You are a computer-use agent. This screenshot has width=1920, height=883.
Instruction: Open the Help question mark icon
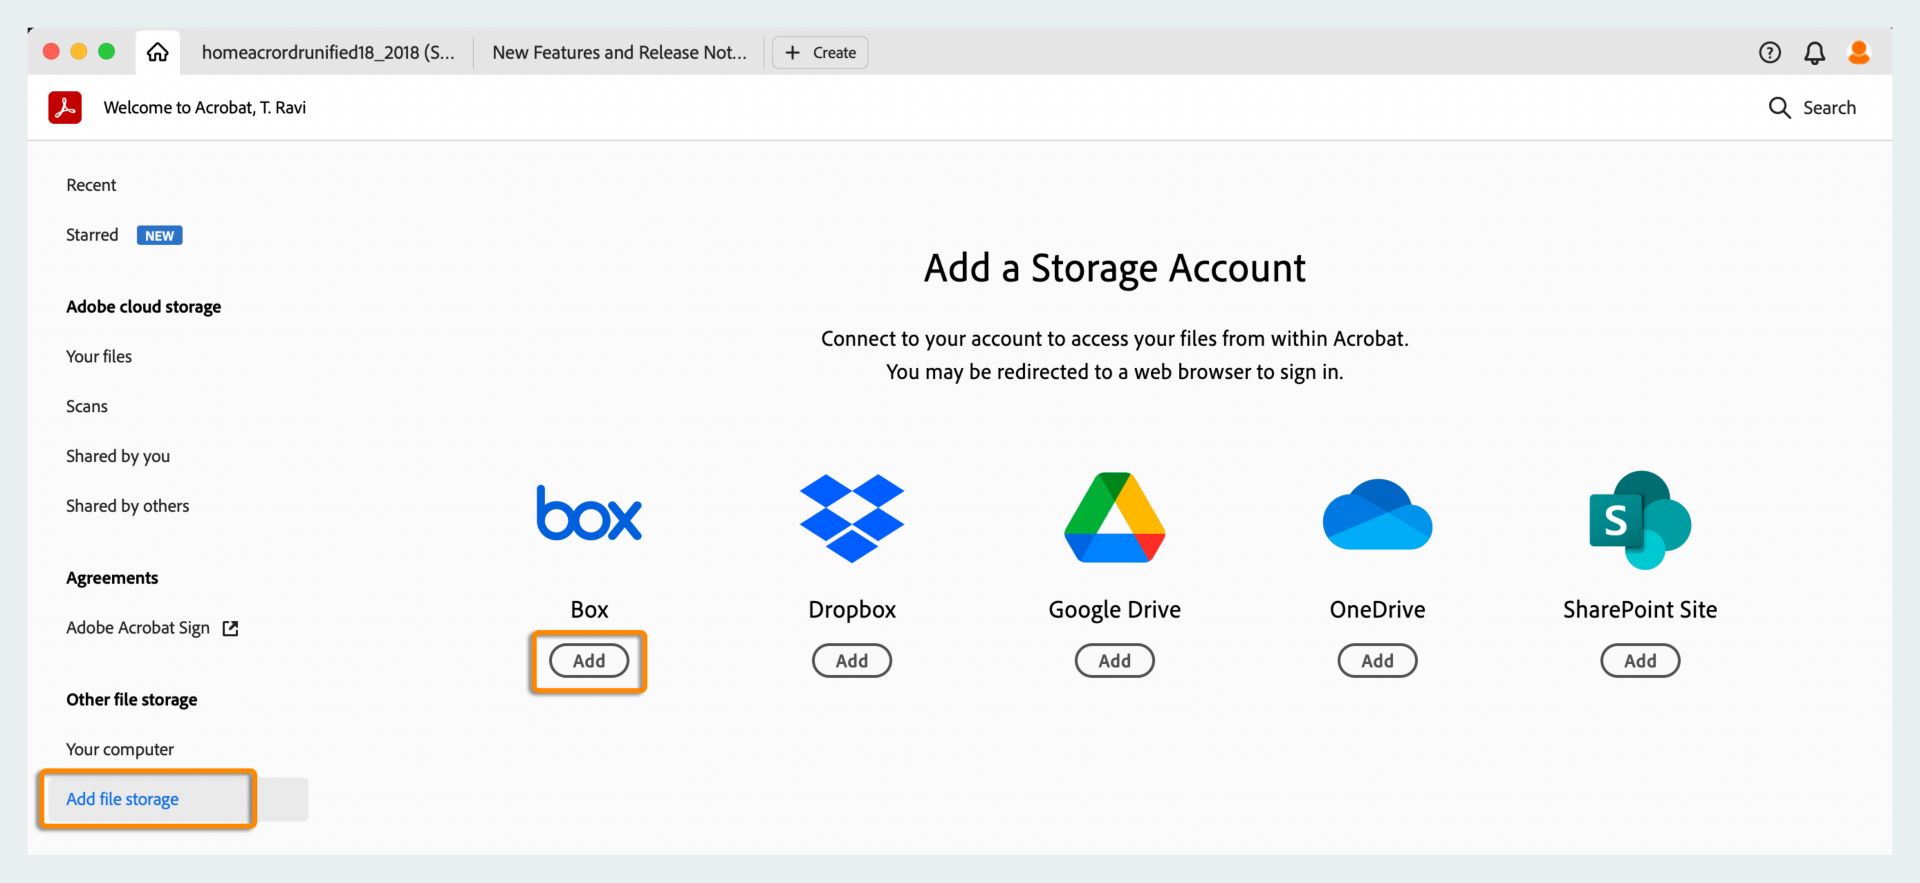(x=1769, y=53)
